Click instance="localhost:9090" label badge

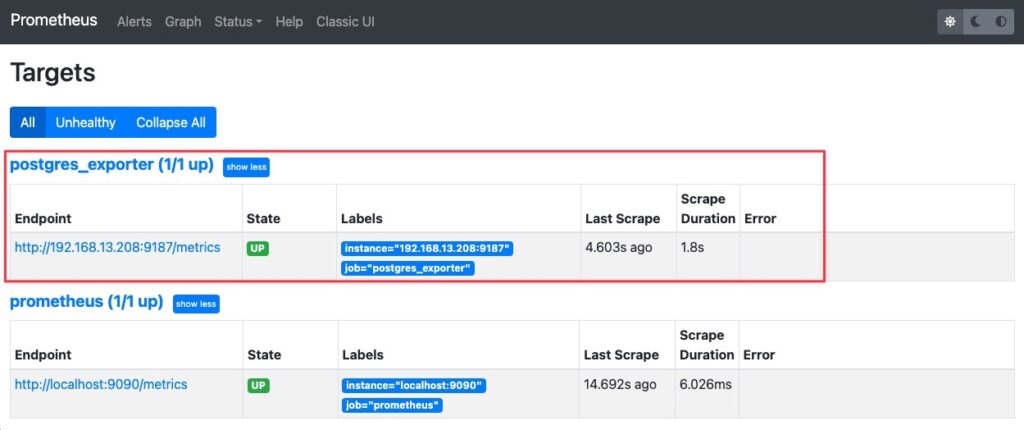point(414,386)
